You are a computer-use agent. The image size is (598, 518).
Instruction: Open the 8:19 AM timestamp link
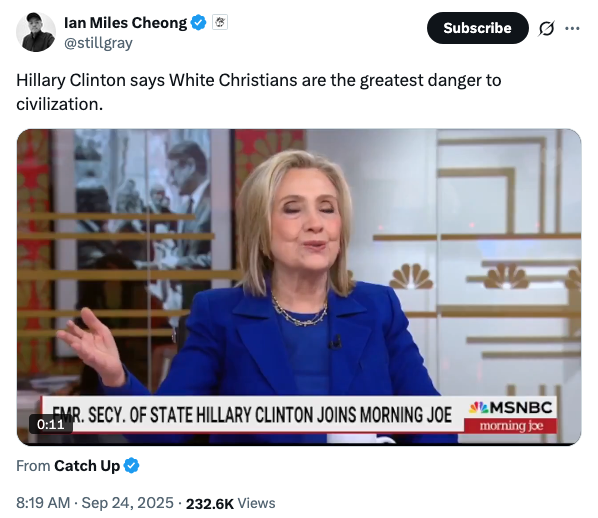pos(43,503)
